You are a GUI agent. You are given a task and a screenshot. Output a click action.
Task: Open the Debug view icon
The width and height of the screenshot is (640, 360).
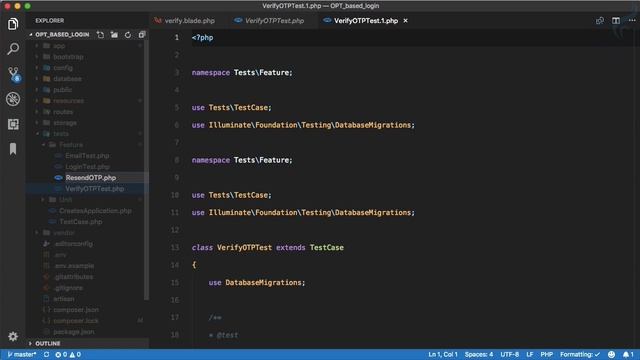point(13,99)
